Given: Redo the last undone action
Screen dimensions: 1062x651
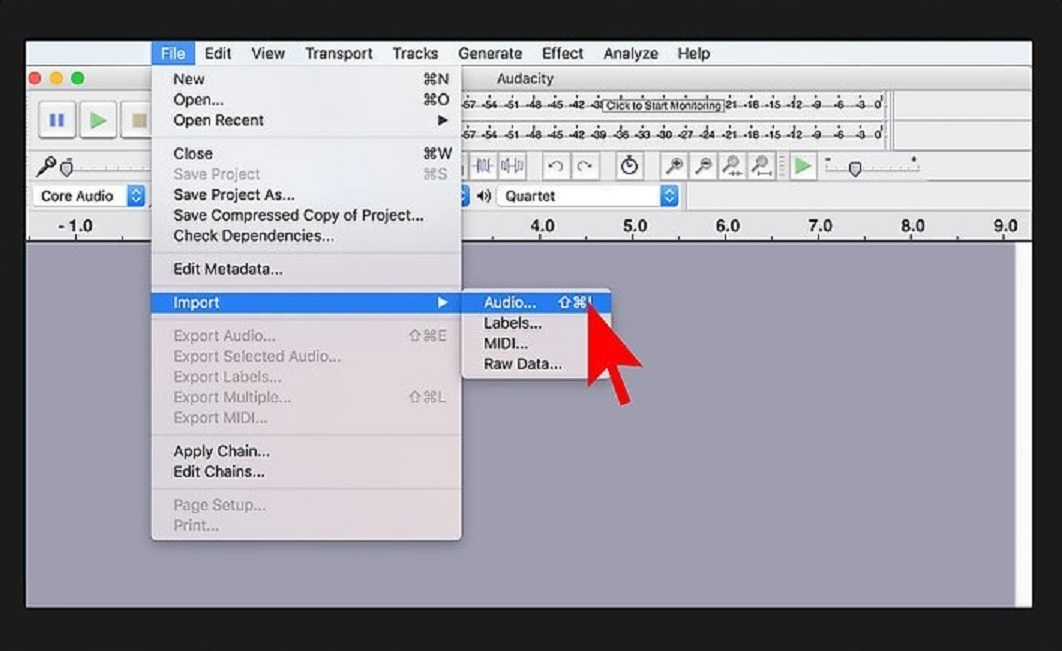Looking at the screenshot, I should 585,165.
